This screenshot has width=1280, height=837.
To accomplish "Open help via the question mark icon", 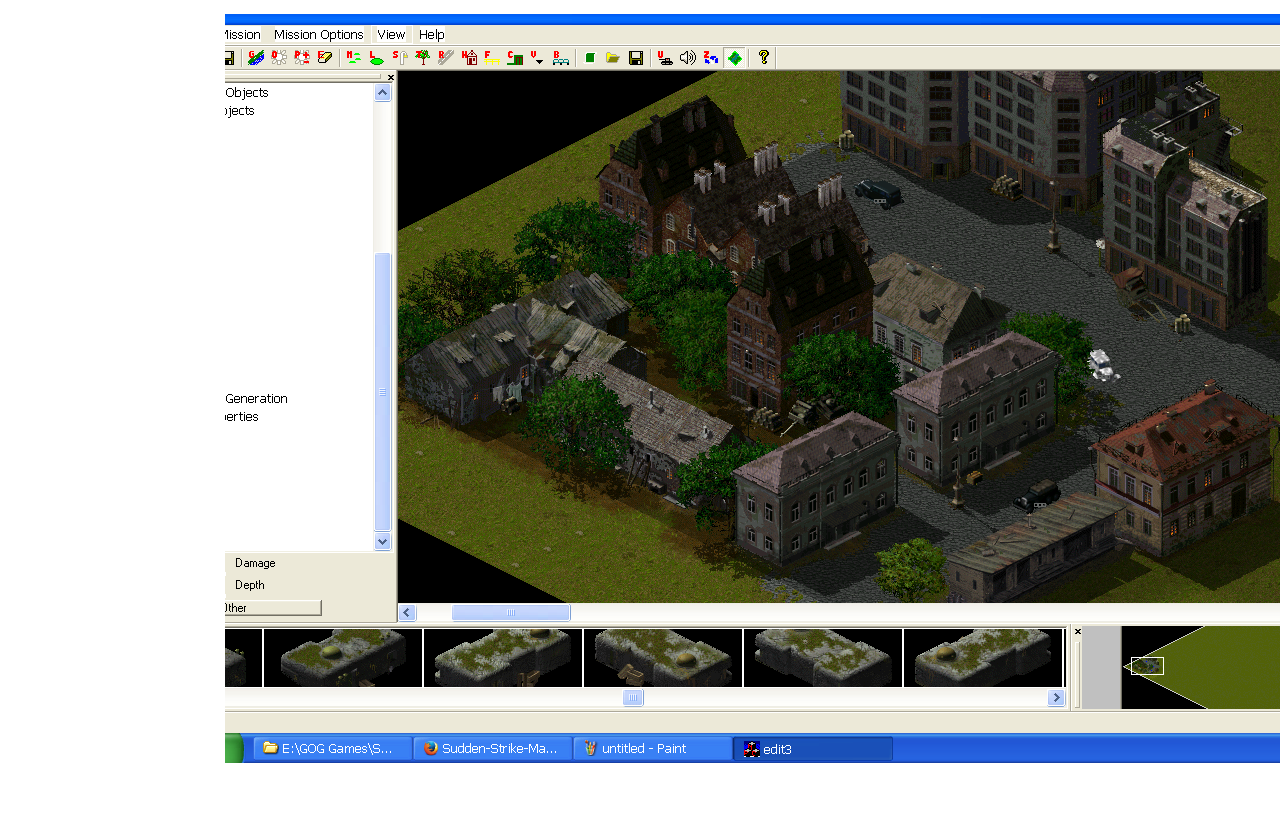I will [764, 58].
